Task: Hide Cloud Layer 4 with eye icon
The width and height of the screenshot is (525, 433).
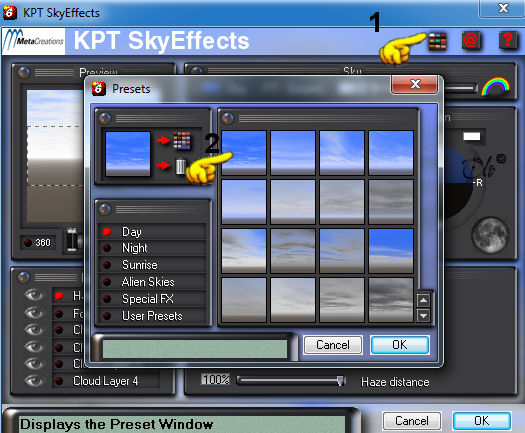Action: pos(34,381)
